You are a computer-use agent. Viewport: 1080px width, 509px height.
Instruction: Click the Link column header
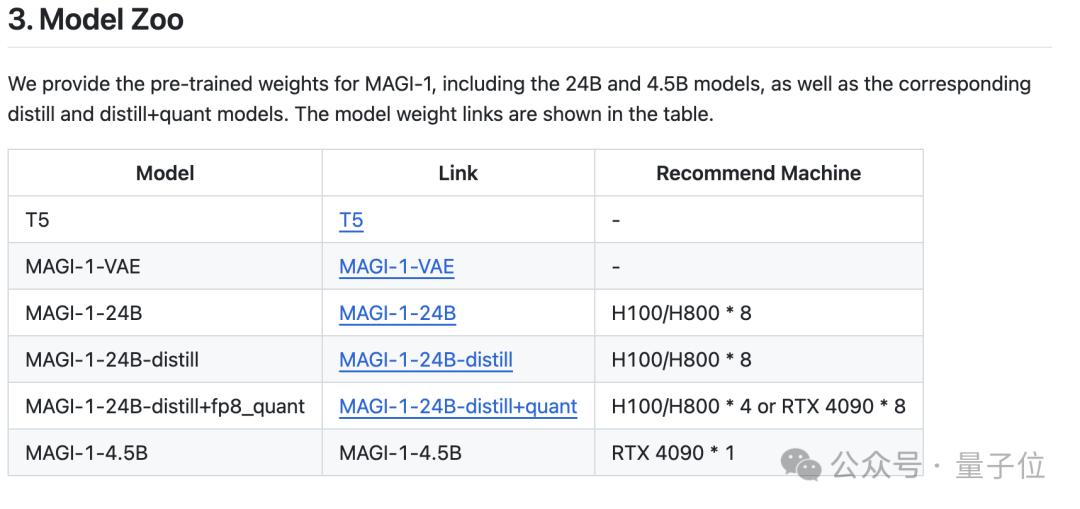(458, 173)
